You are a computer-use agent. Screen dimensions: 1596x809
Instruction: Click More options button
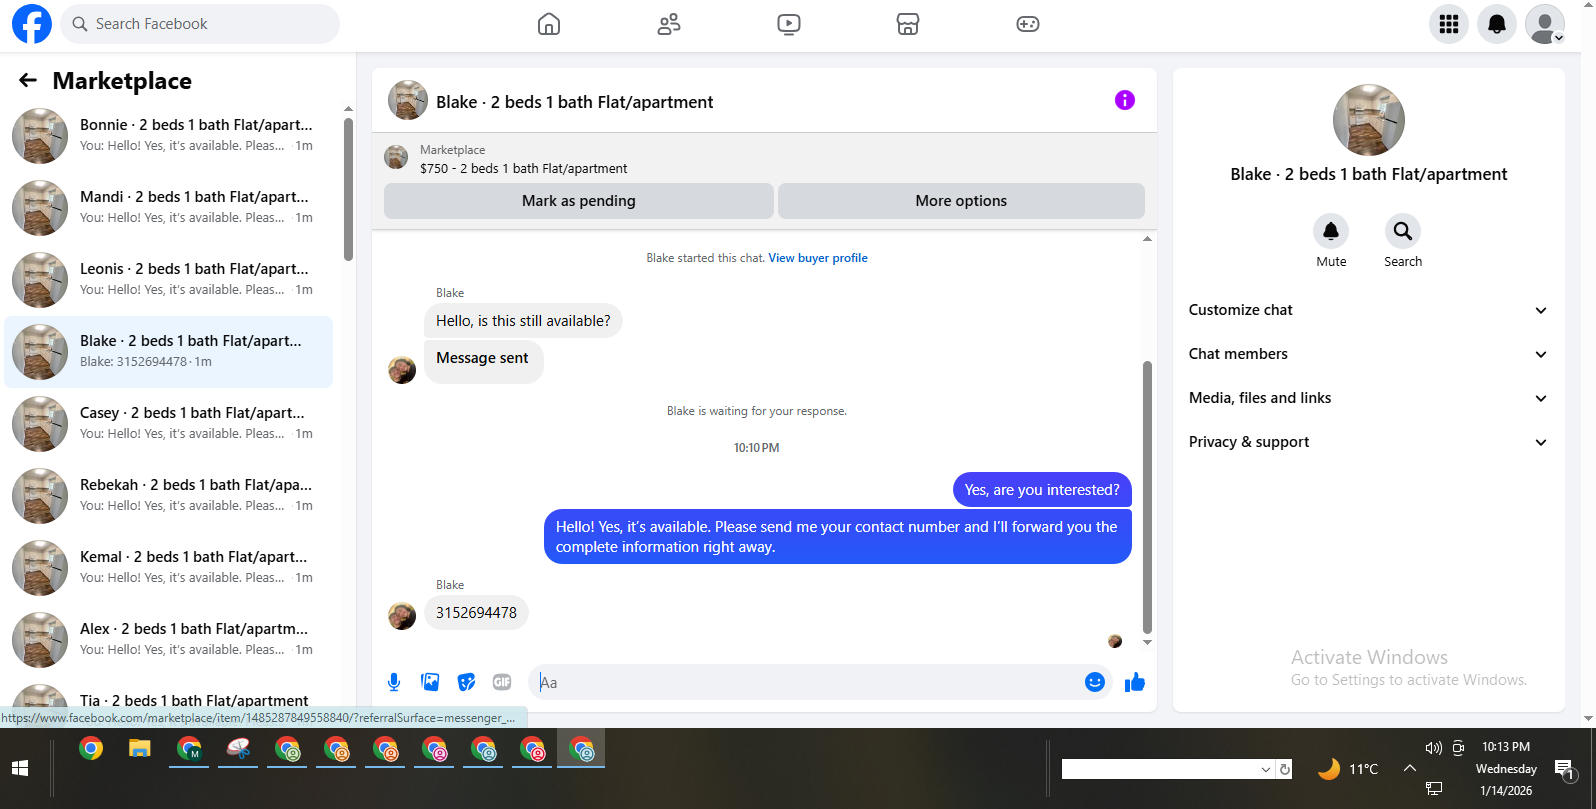(x=961, y=201)
